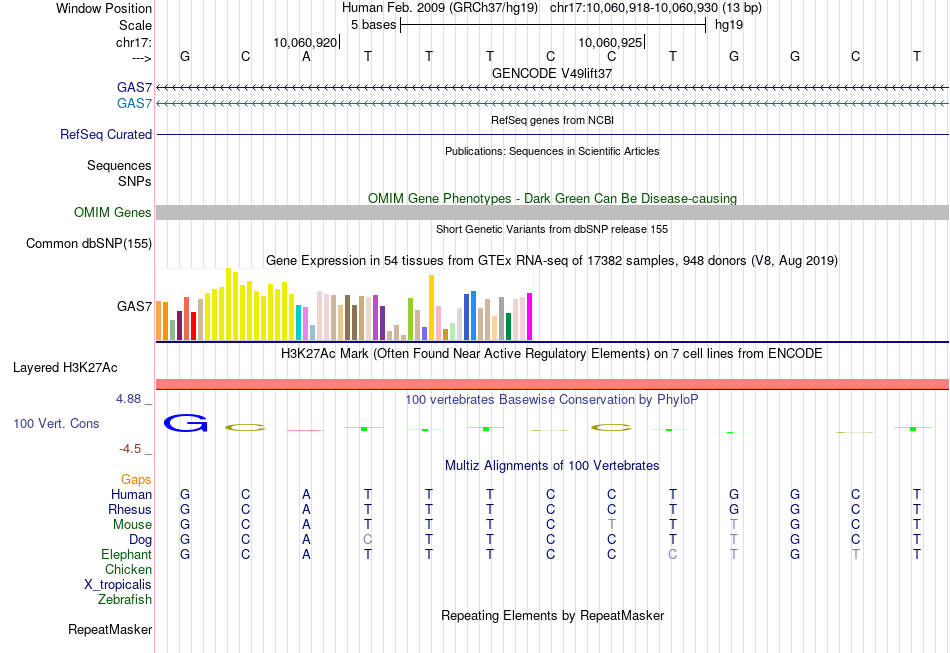
Task: Click the RefSeq genes from NCBI title
Action: (552, 120)
